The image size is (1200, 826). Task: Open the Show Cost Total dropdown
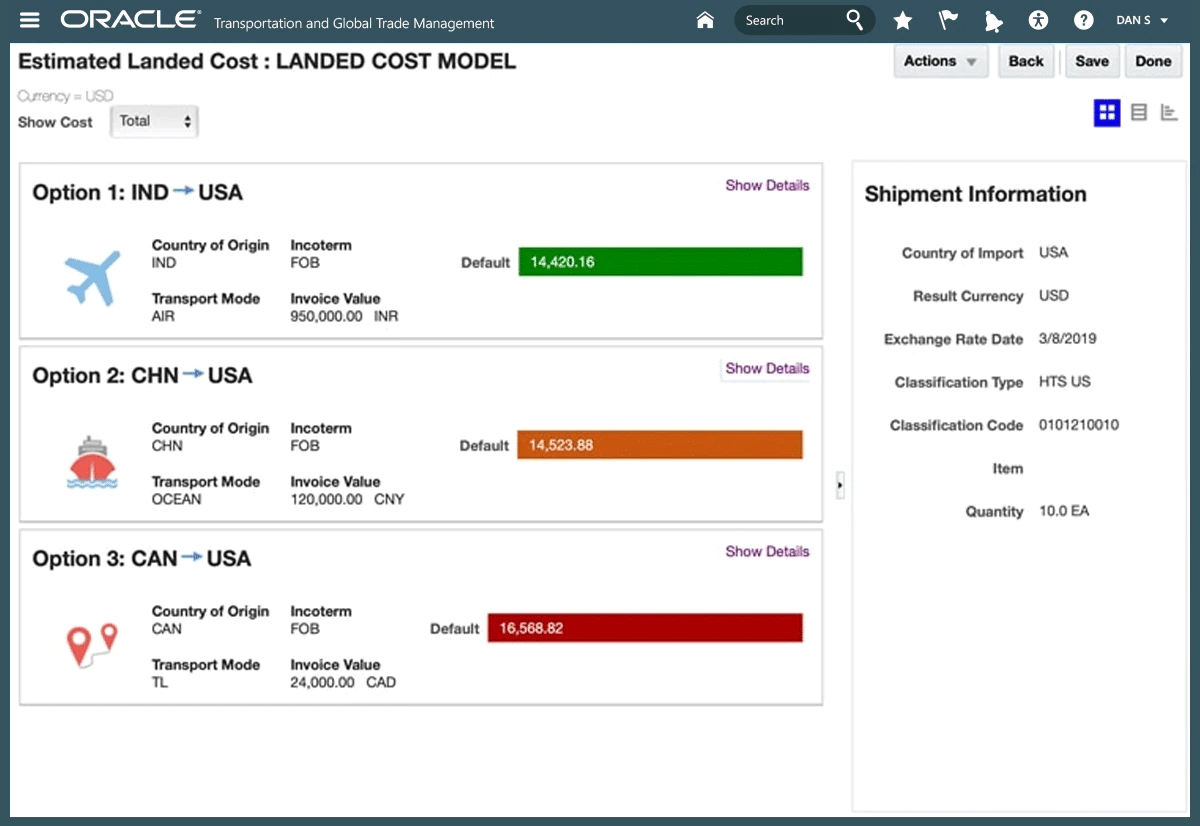(x=154, y=121)
